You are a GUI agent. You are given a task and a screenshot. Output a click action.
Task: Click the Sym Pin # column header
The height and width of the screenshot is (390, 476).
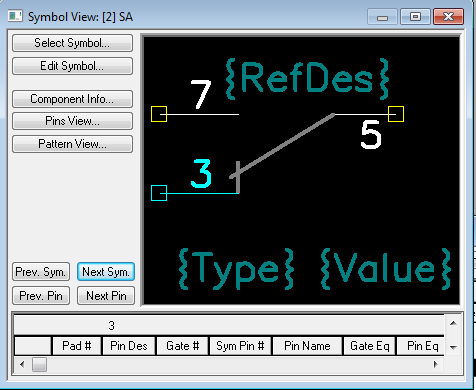click(240, 346)
